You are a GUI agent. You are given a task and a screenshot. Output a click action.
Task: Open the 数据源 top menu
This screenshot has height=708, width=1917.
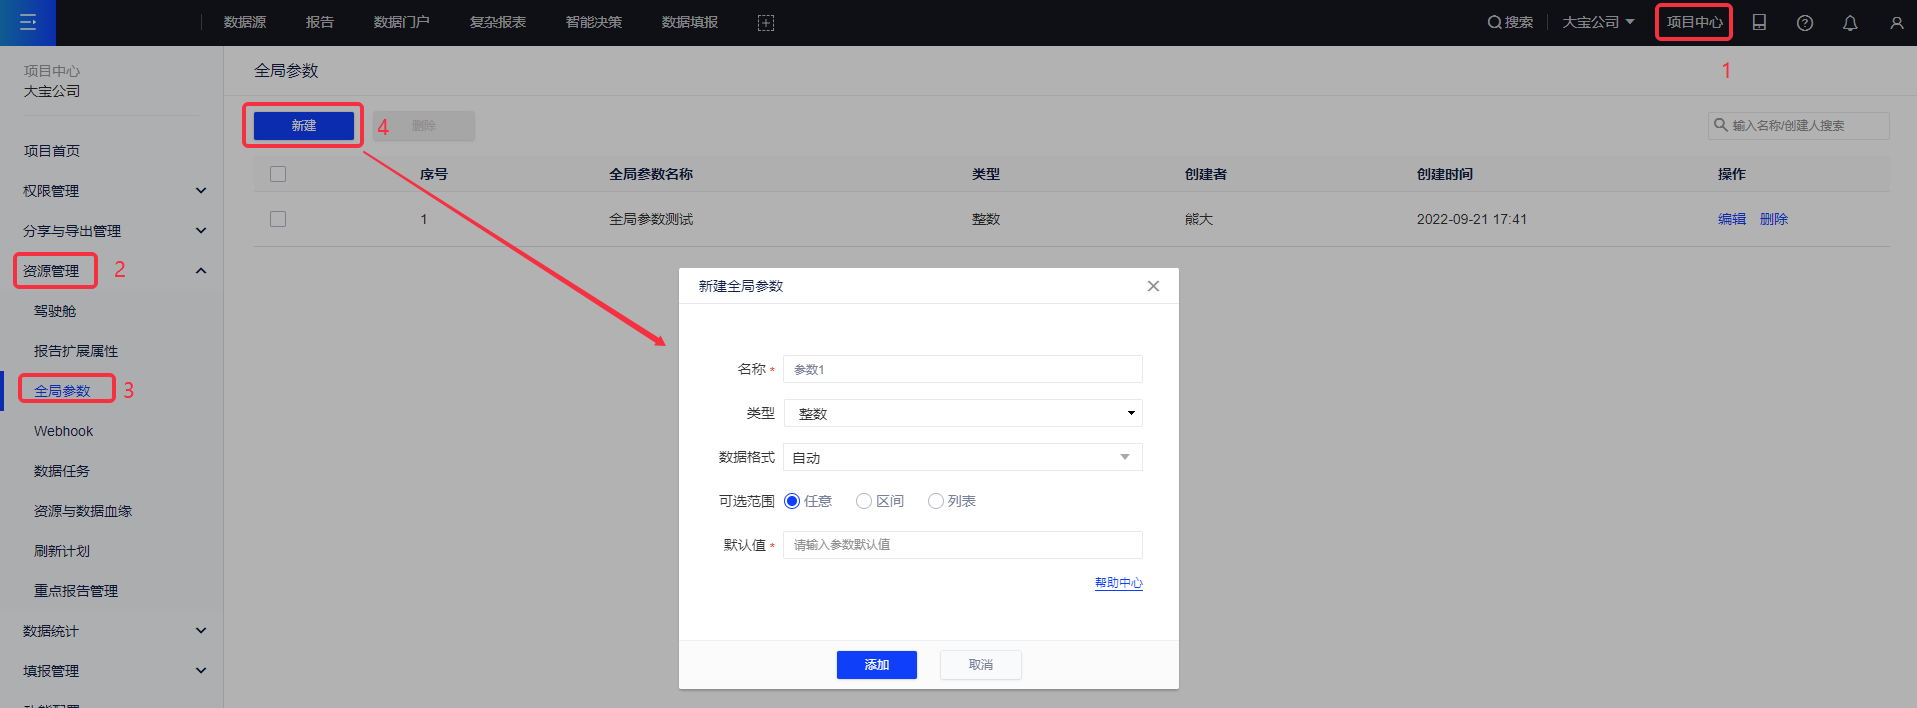(x=244, y=22)
